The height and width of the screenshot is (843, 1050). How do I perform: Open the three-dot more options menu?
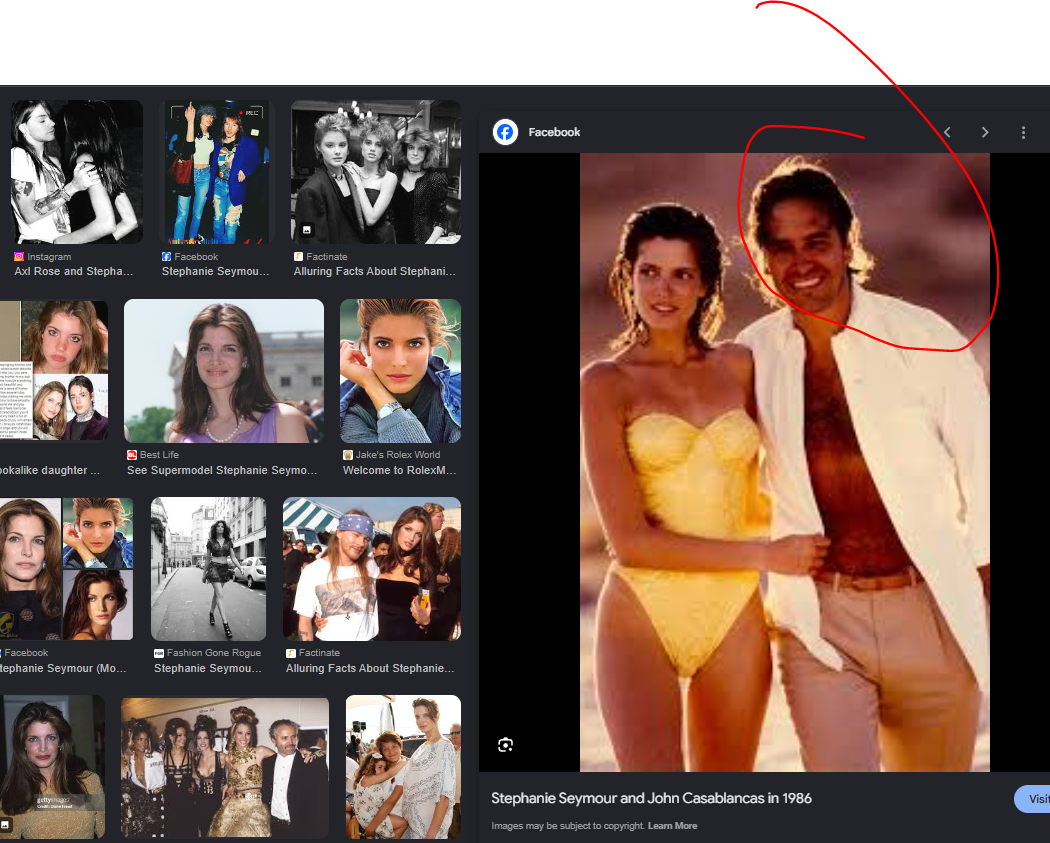tap(1023, 133)
